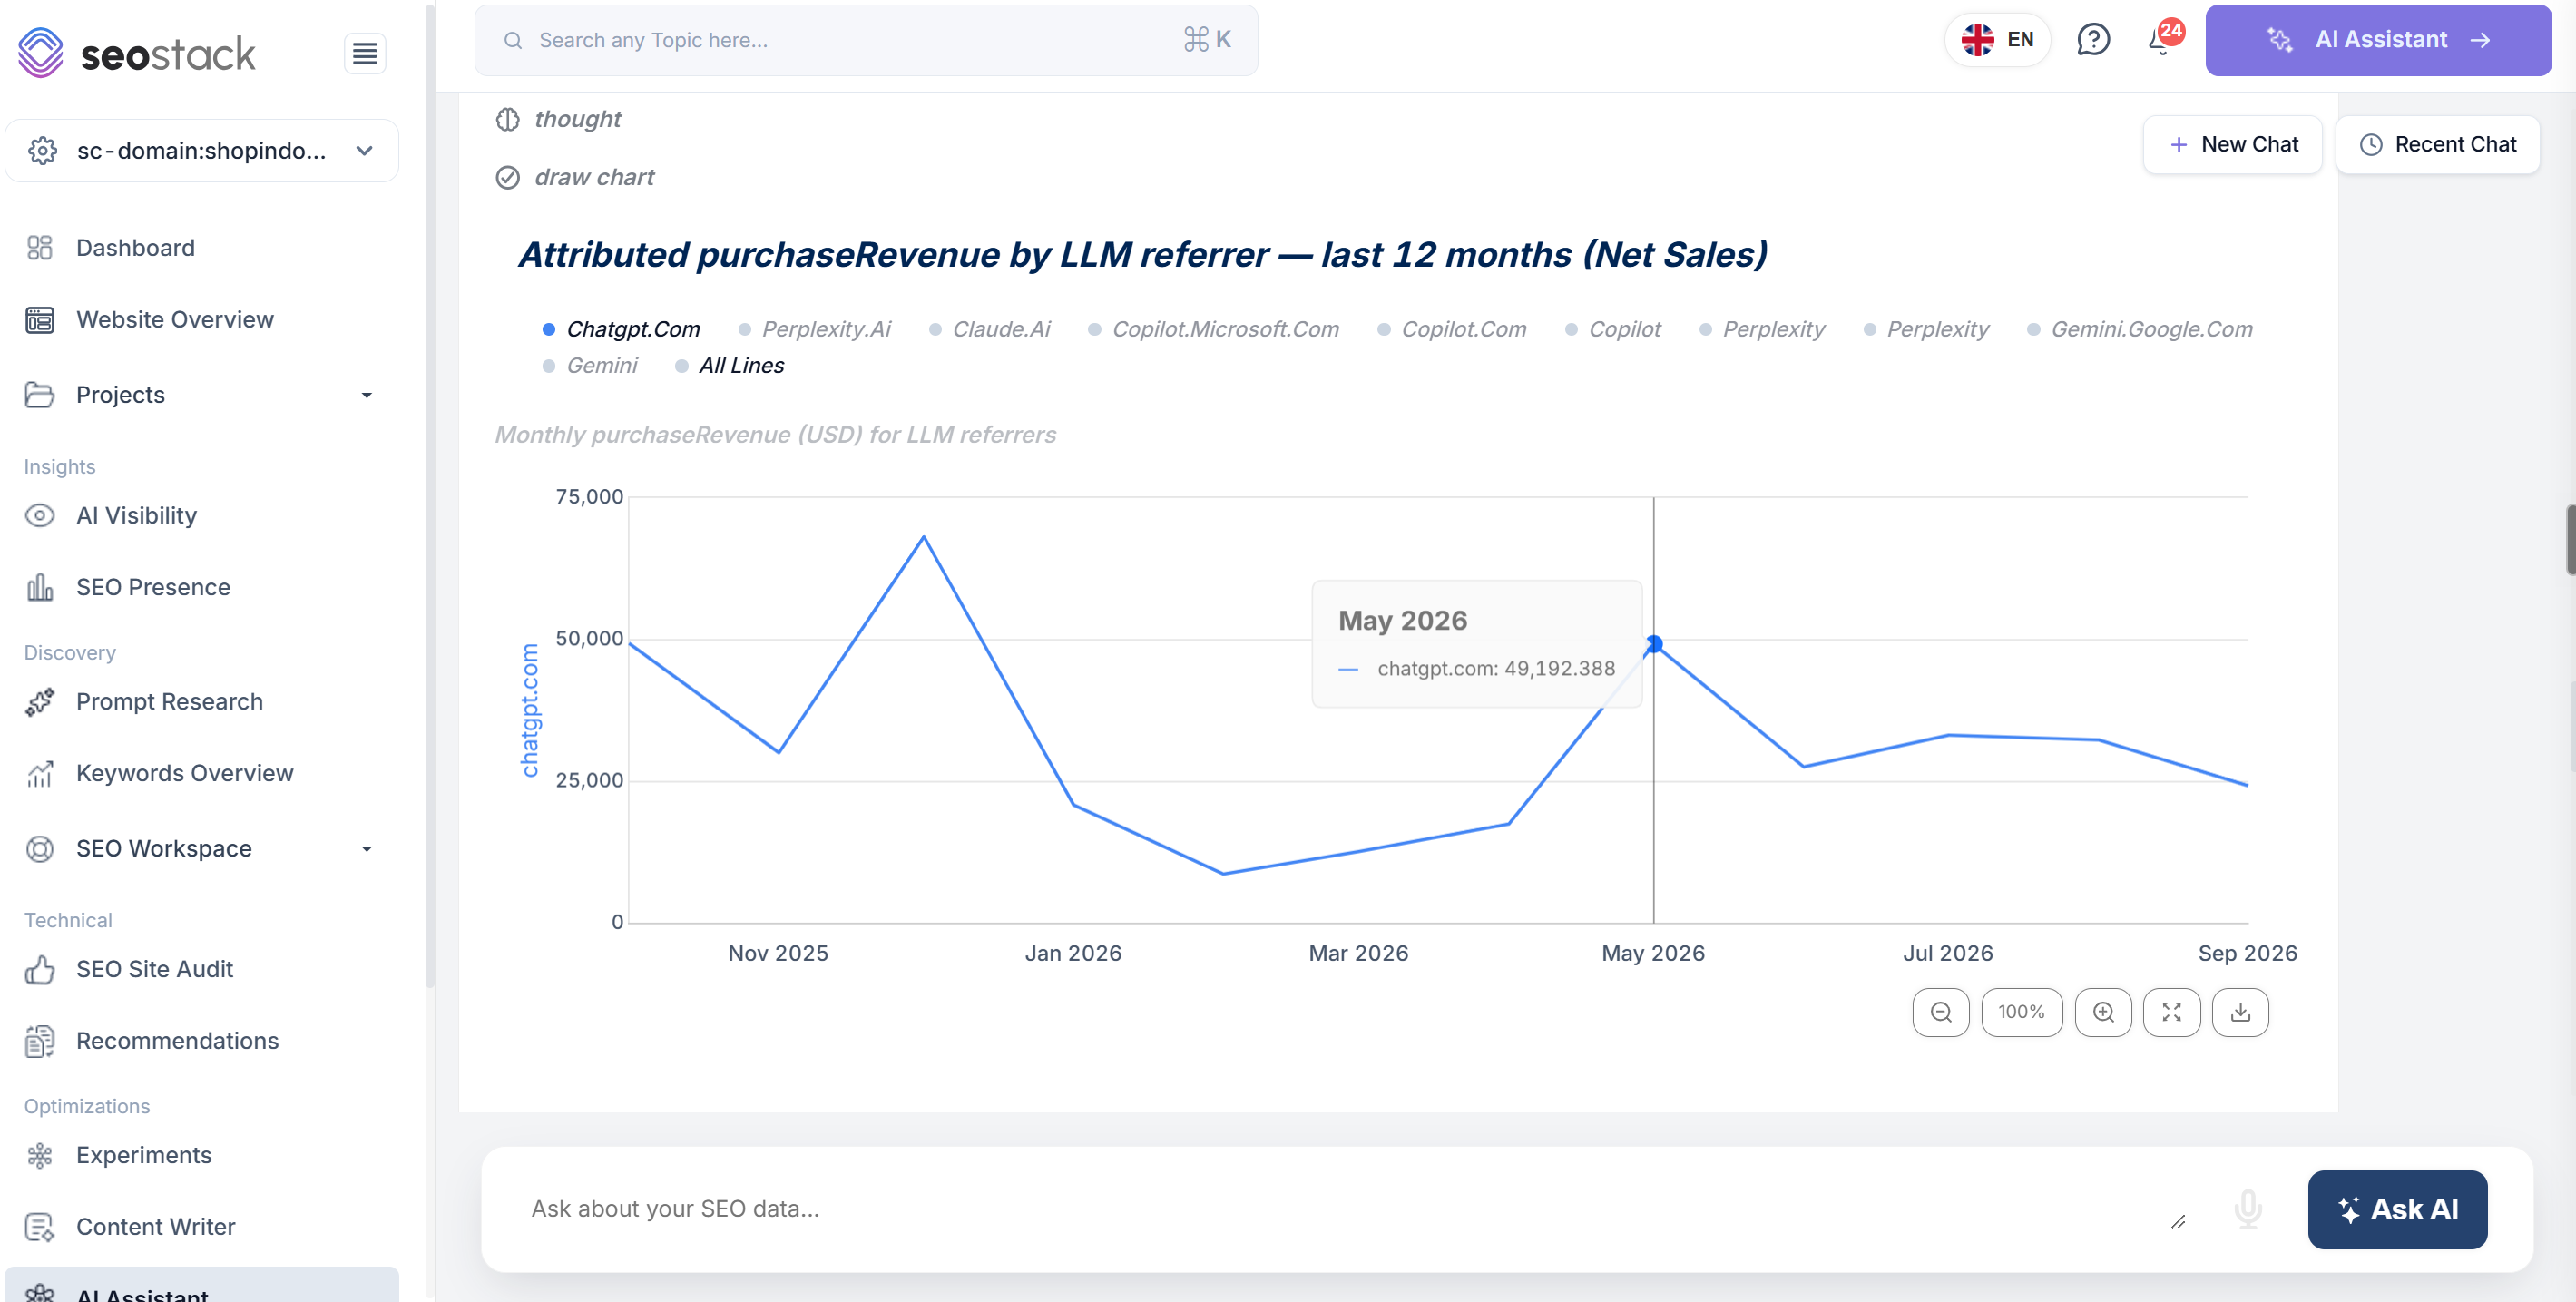Viewport: 2576px width, 1302px height.
Task: Collapse the sidebar with the hamburger icon
Action: [365, 53]
